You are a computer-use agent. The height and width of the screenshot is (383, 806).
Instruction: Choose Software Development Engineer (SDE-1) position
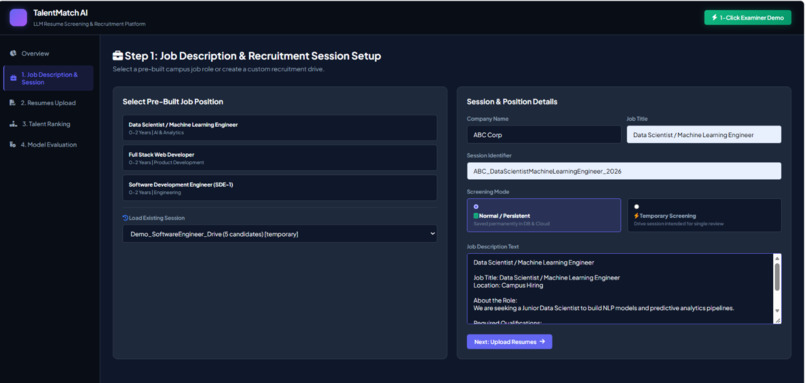click(x=280, y=188)
